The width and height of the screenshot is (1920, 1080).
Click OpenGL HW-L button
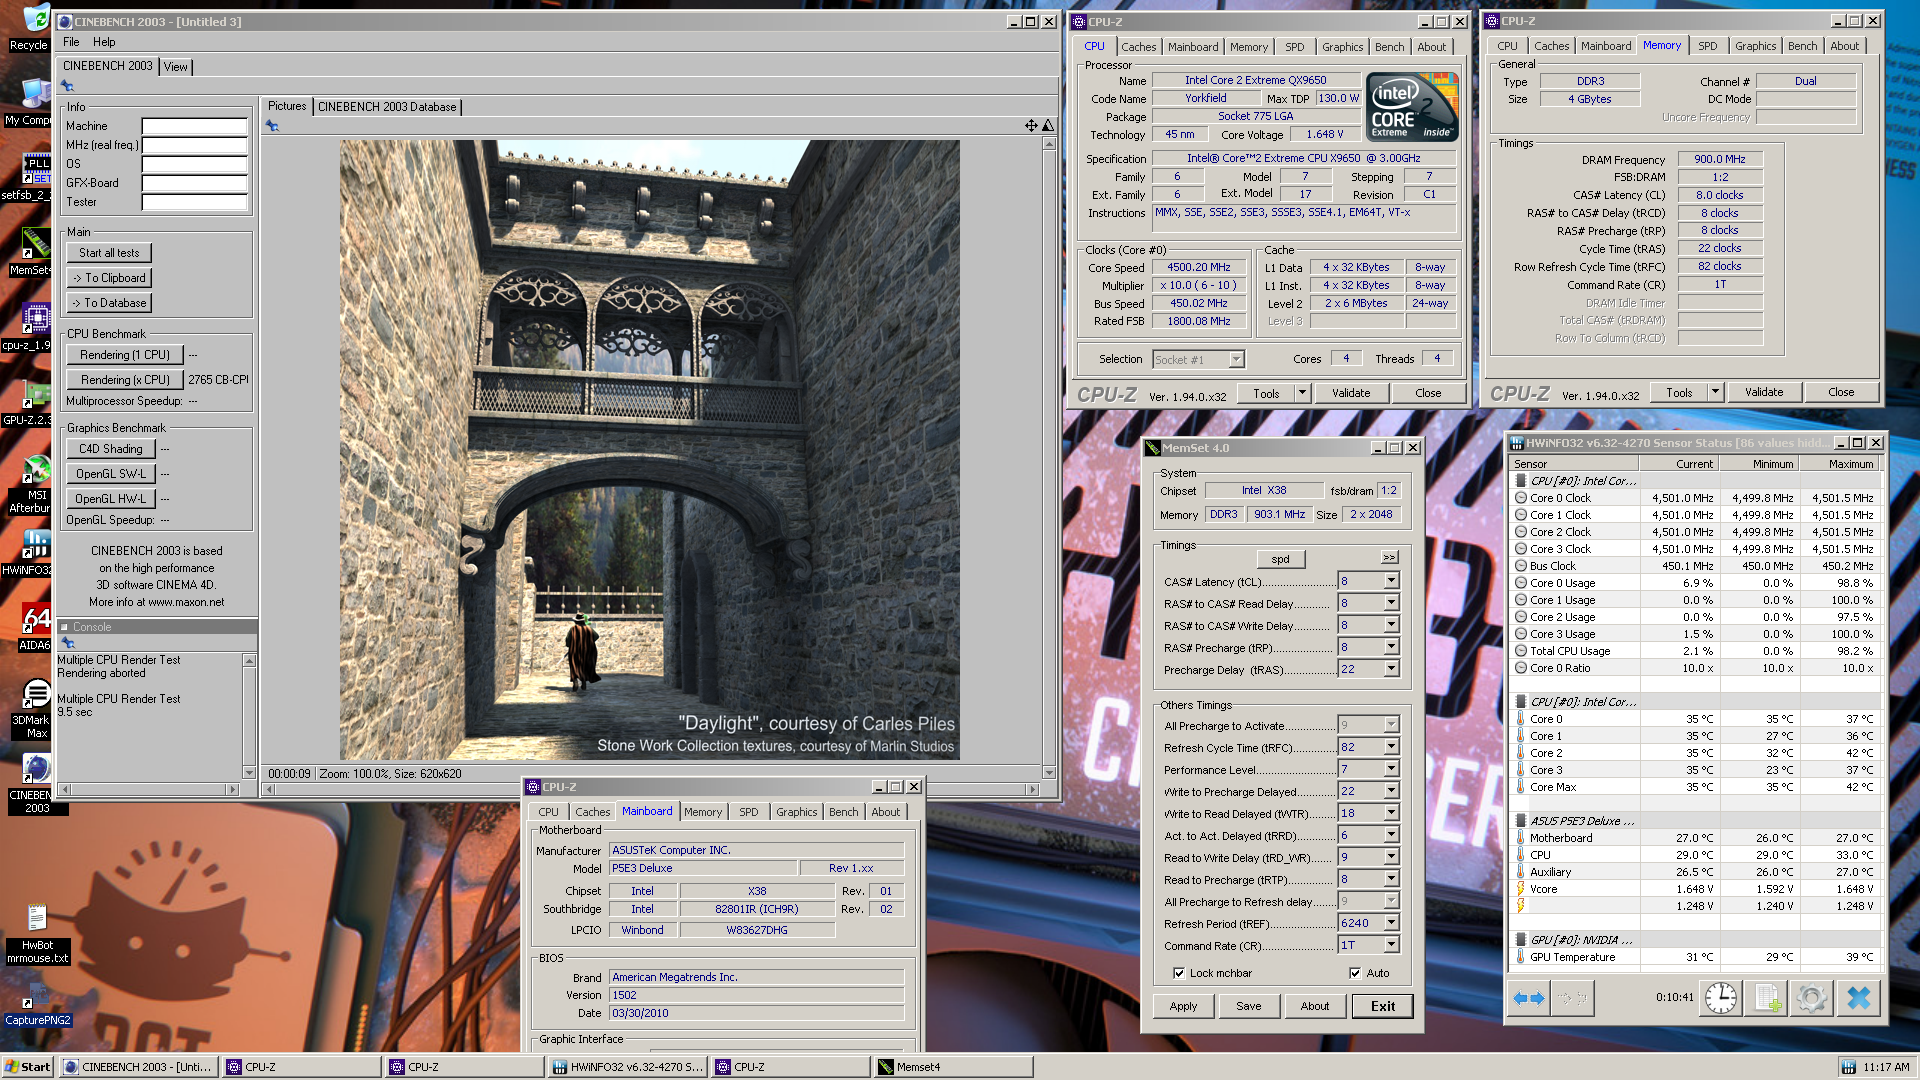110,499
